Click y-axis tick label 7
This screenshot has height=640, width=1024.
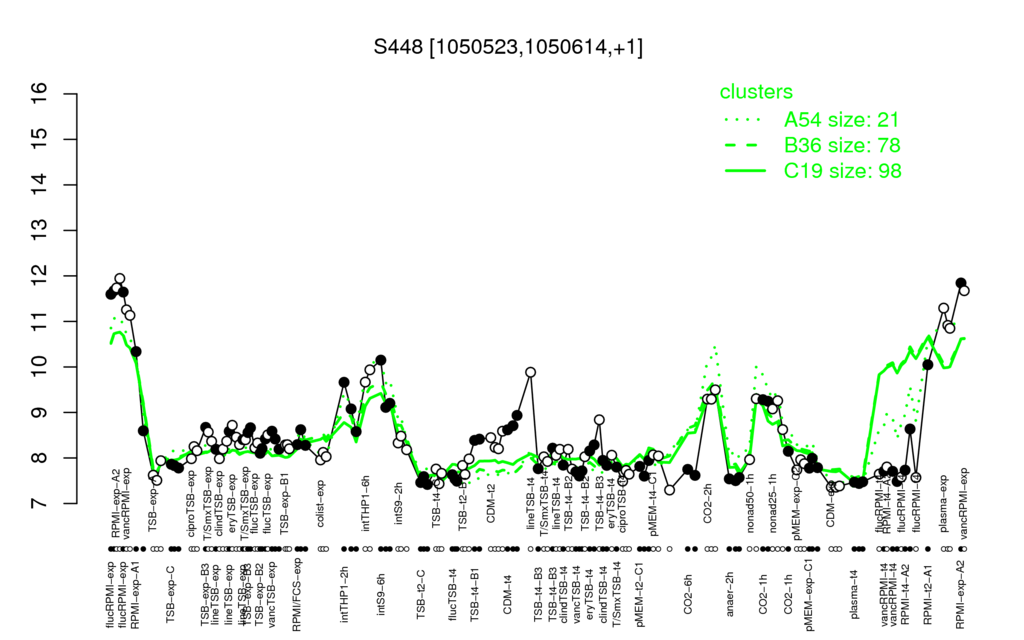point(40,504)
